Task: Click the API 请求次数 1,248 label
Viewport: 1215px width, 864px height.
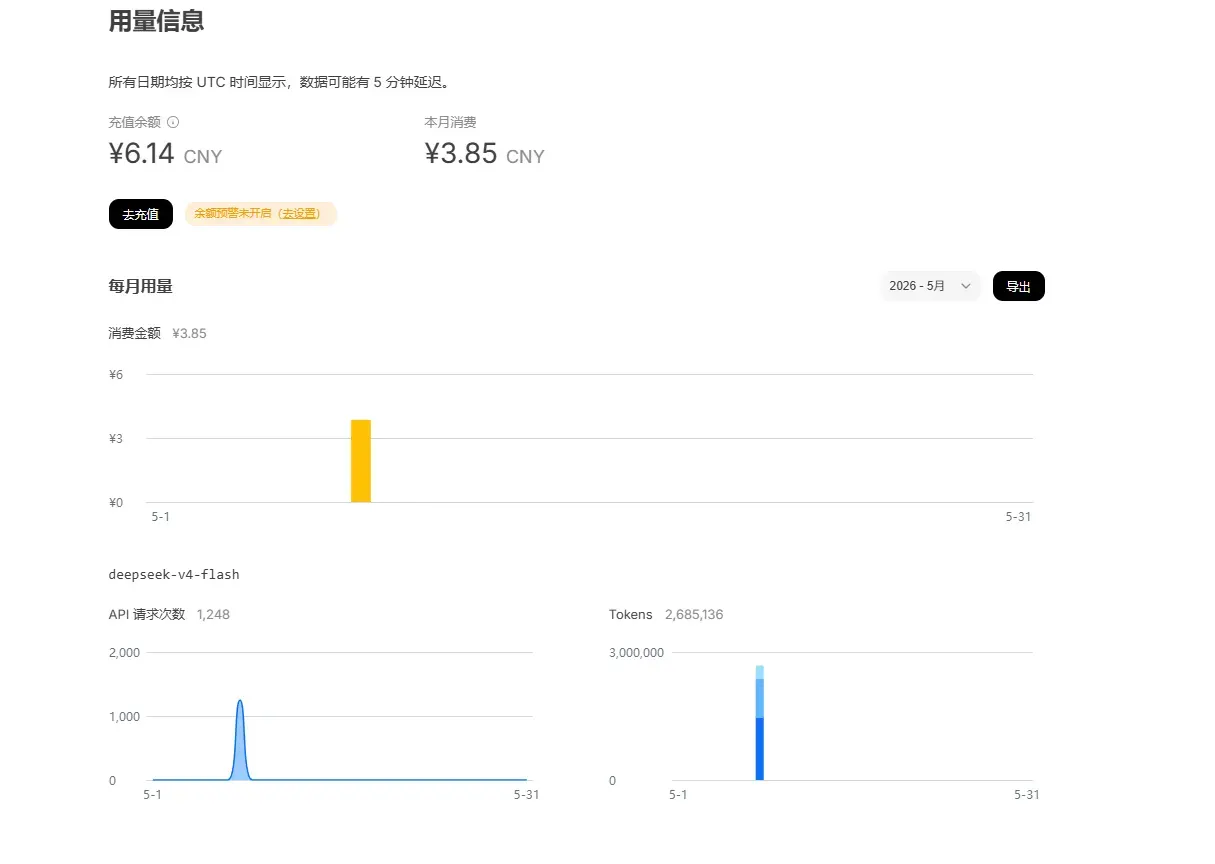Action: coord(169,614)
